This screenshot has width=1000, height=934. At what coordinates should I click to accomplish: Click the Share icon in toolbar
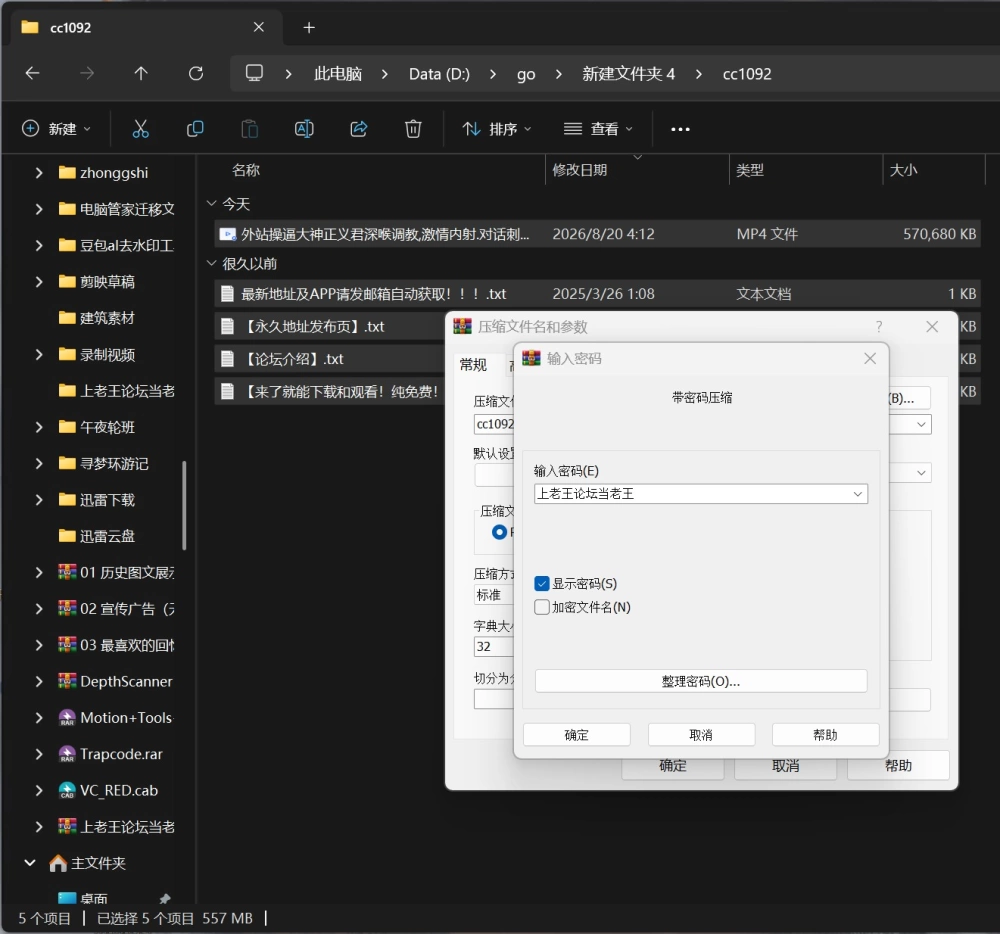click(359, 129)
